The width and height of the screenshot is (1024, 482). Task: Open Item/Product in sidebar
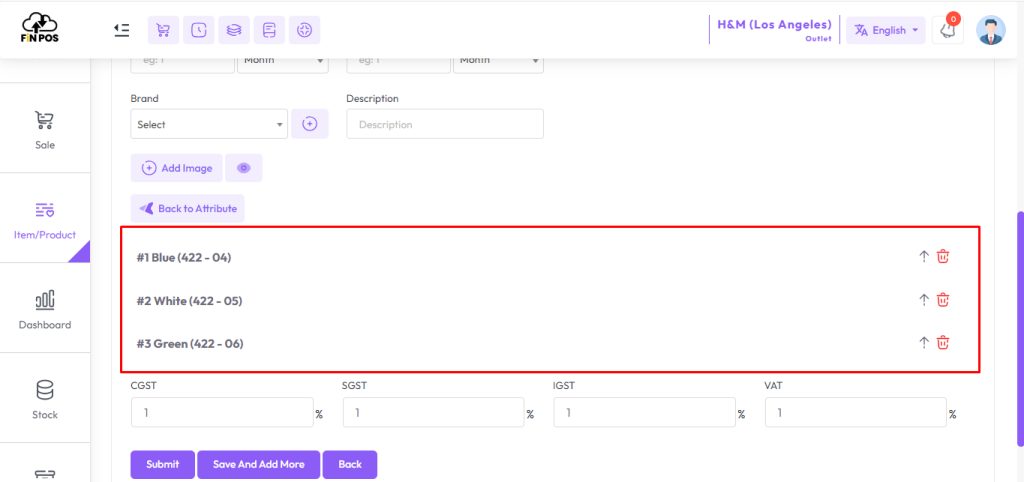click(x=44, y=219)
